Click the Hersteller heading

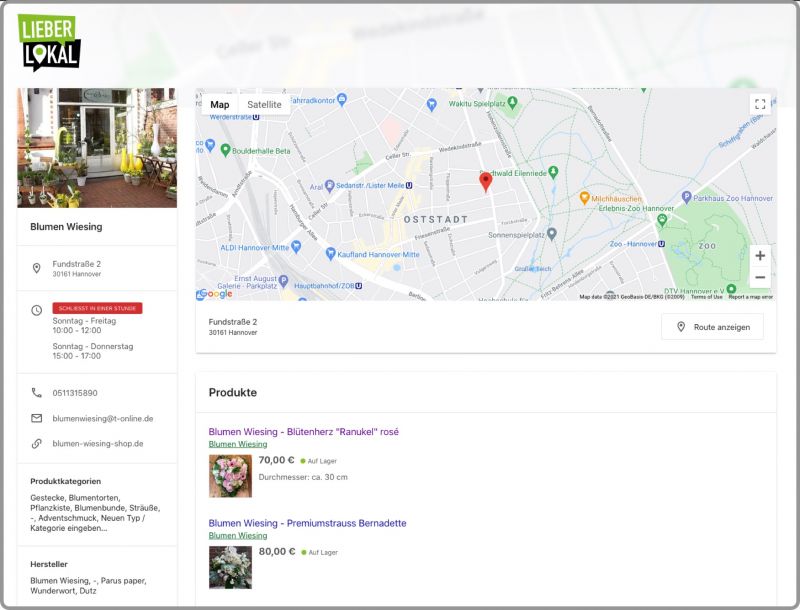[49, 564]
